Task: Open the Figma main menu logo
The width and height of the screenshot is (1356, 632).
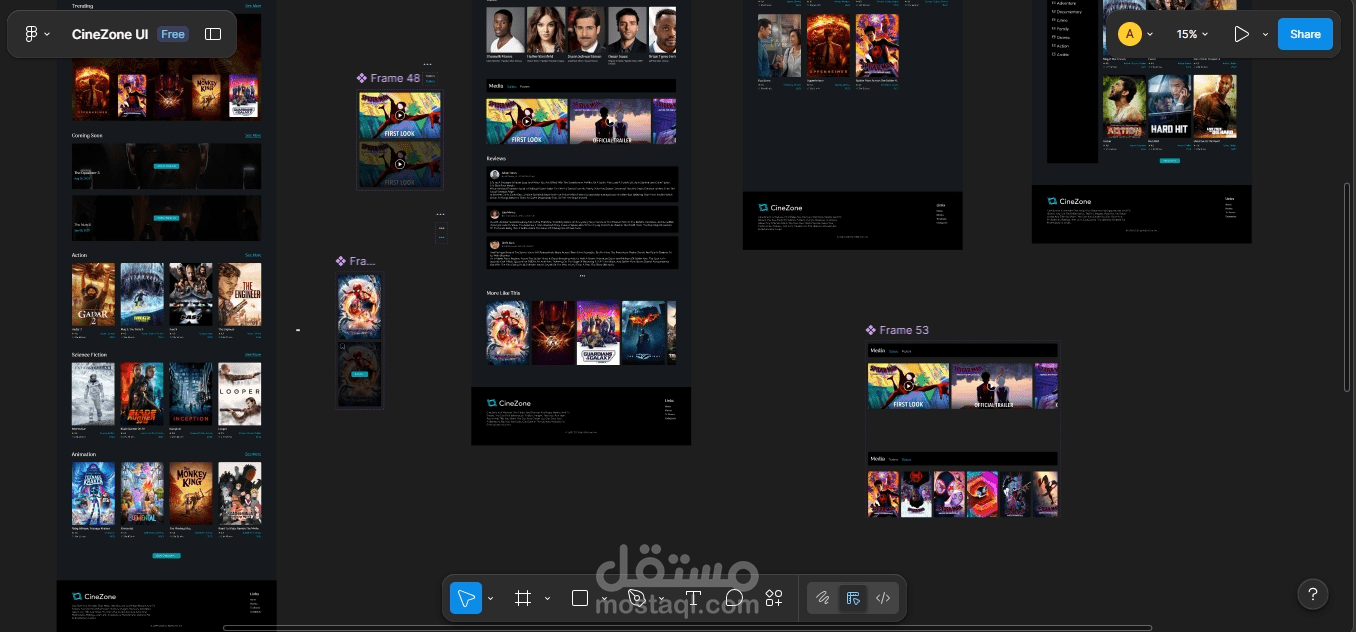Action: tap(31, 34)
